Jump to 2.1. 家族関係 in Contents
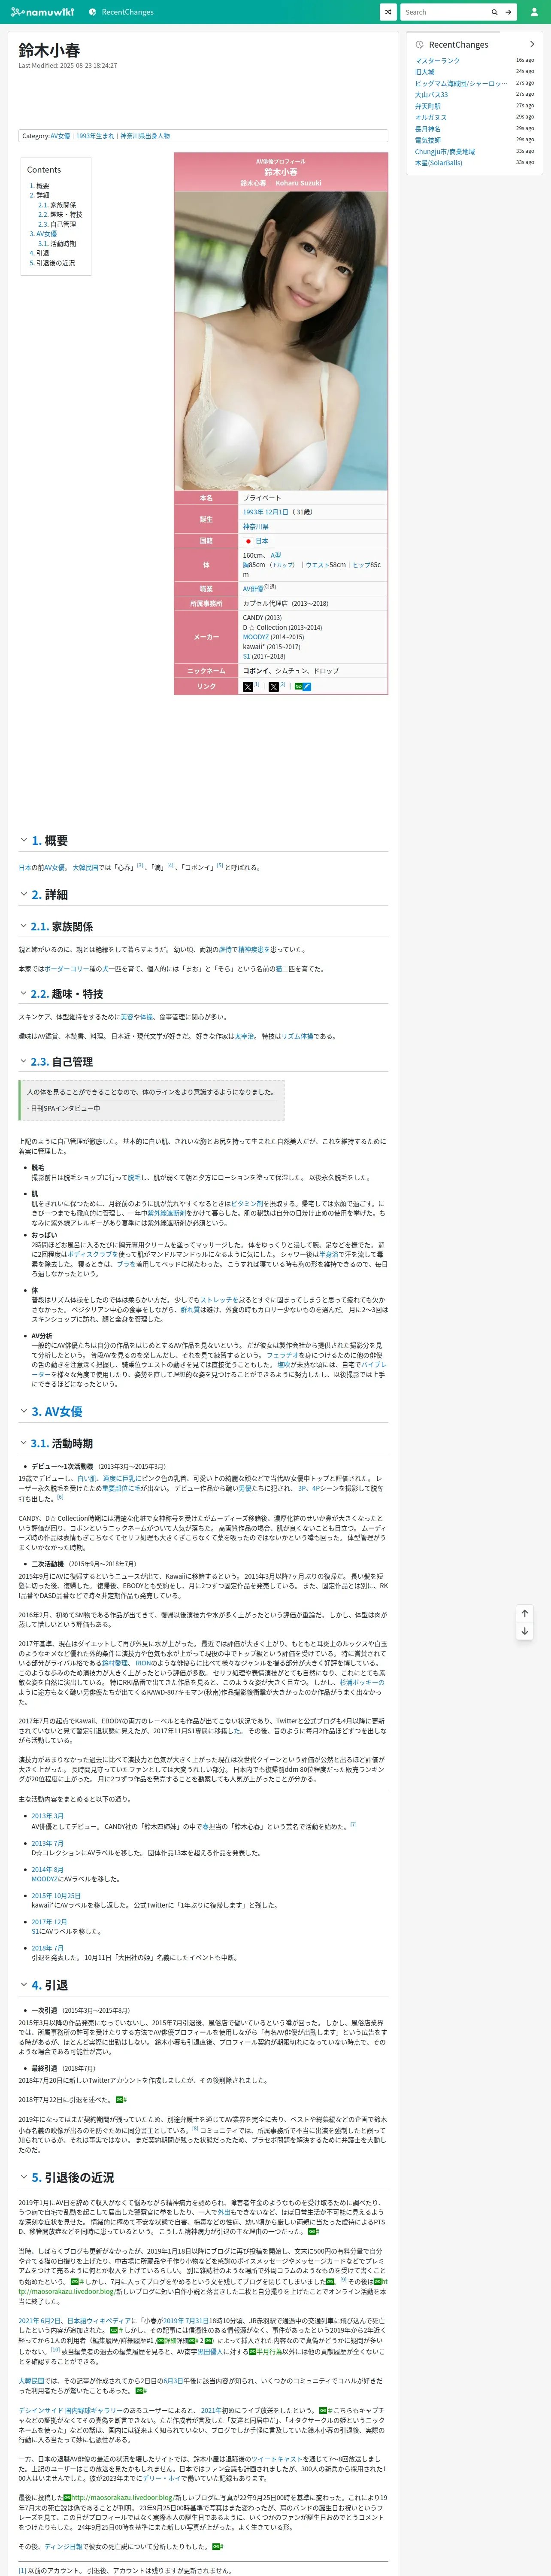551x2576 pixels. [x=57, y=205]
